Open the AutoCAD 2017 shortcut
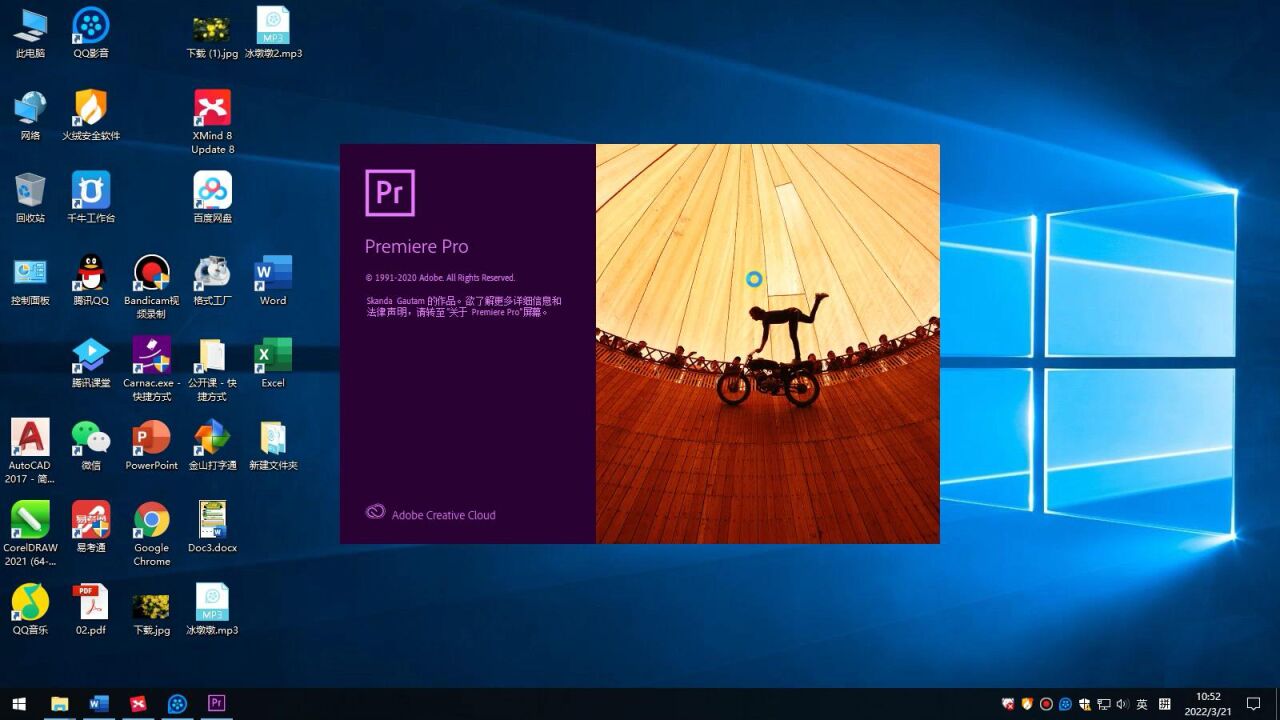1280x720 pixels. 30,451
